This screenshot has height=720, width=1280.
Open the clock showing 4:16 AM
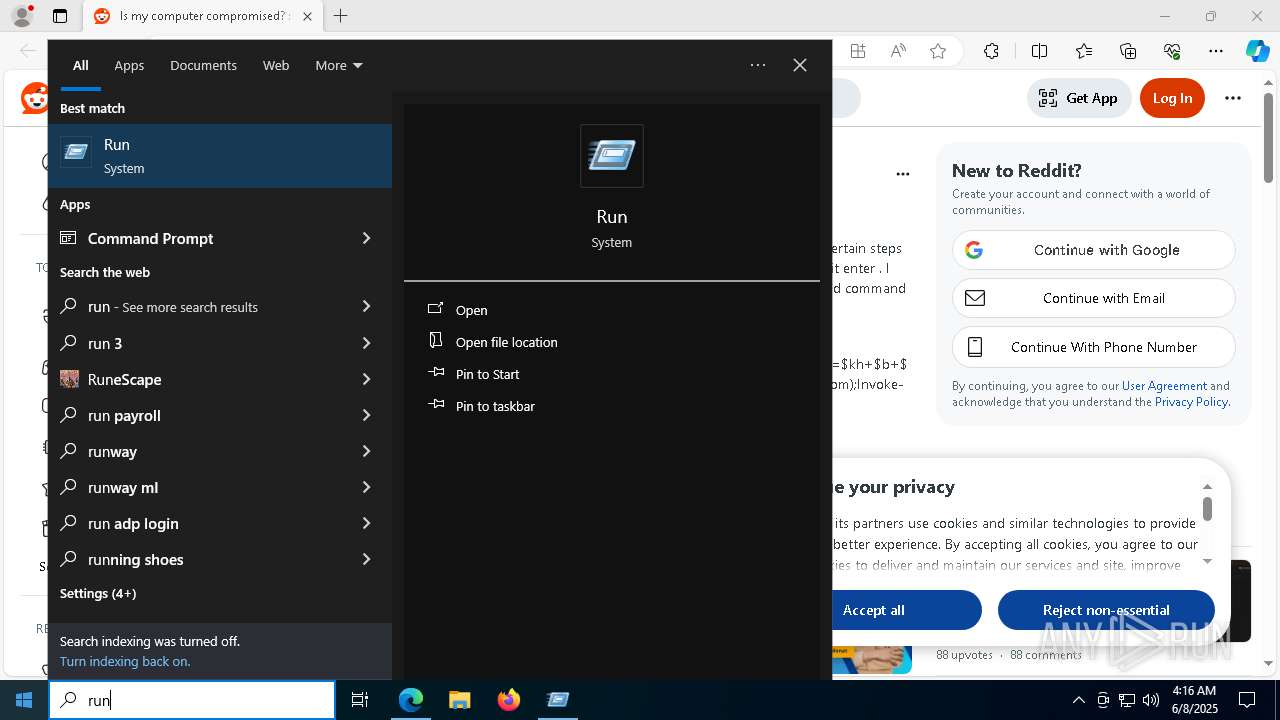pos(1193,700)
